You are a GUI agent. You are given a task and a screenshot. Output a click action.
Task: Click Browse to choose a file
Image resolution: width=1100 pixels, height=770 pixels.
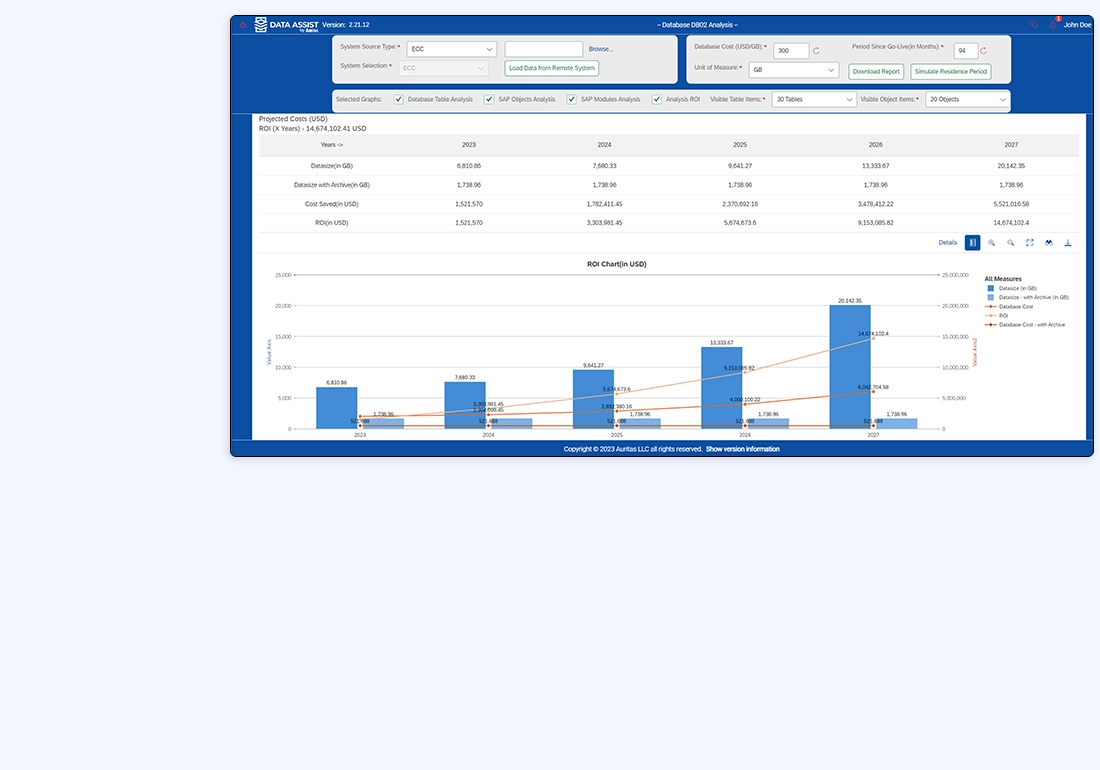tap(601, 49)
